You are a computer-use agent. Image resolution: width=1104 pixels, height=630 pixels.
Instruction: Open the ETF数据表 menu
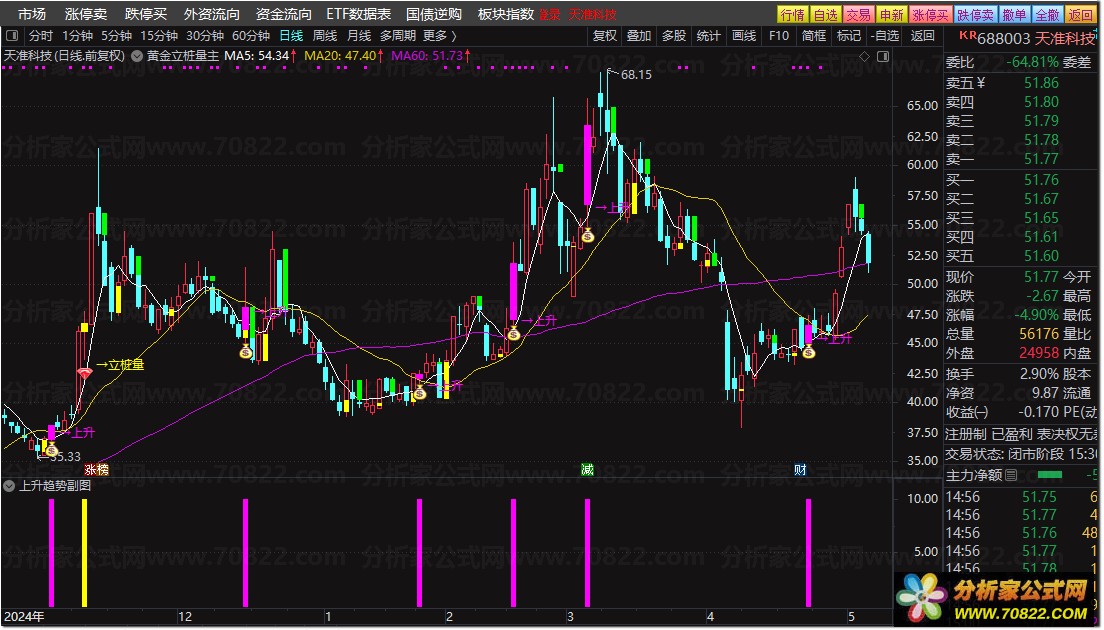coord(358,14)
